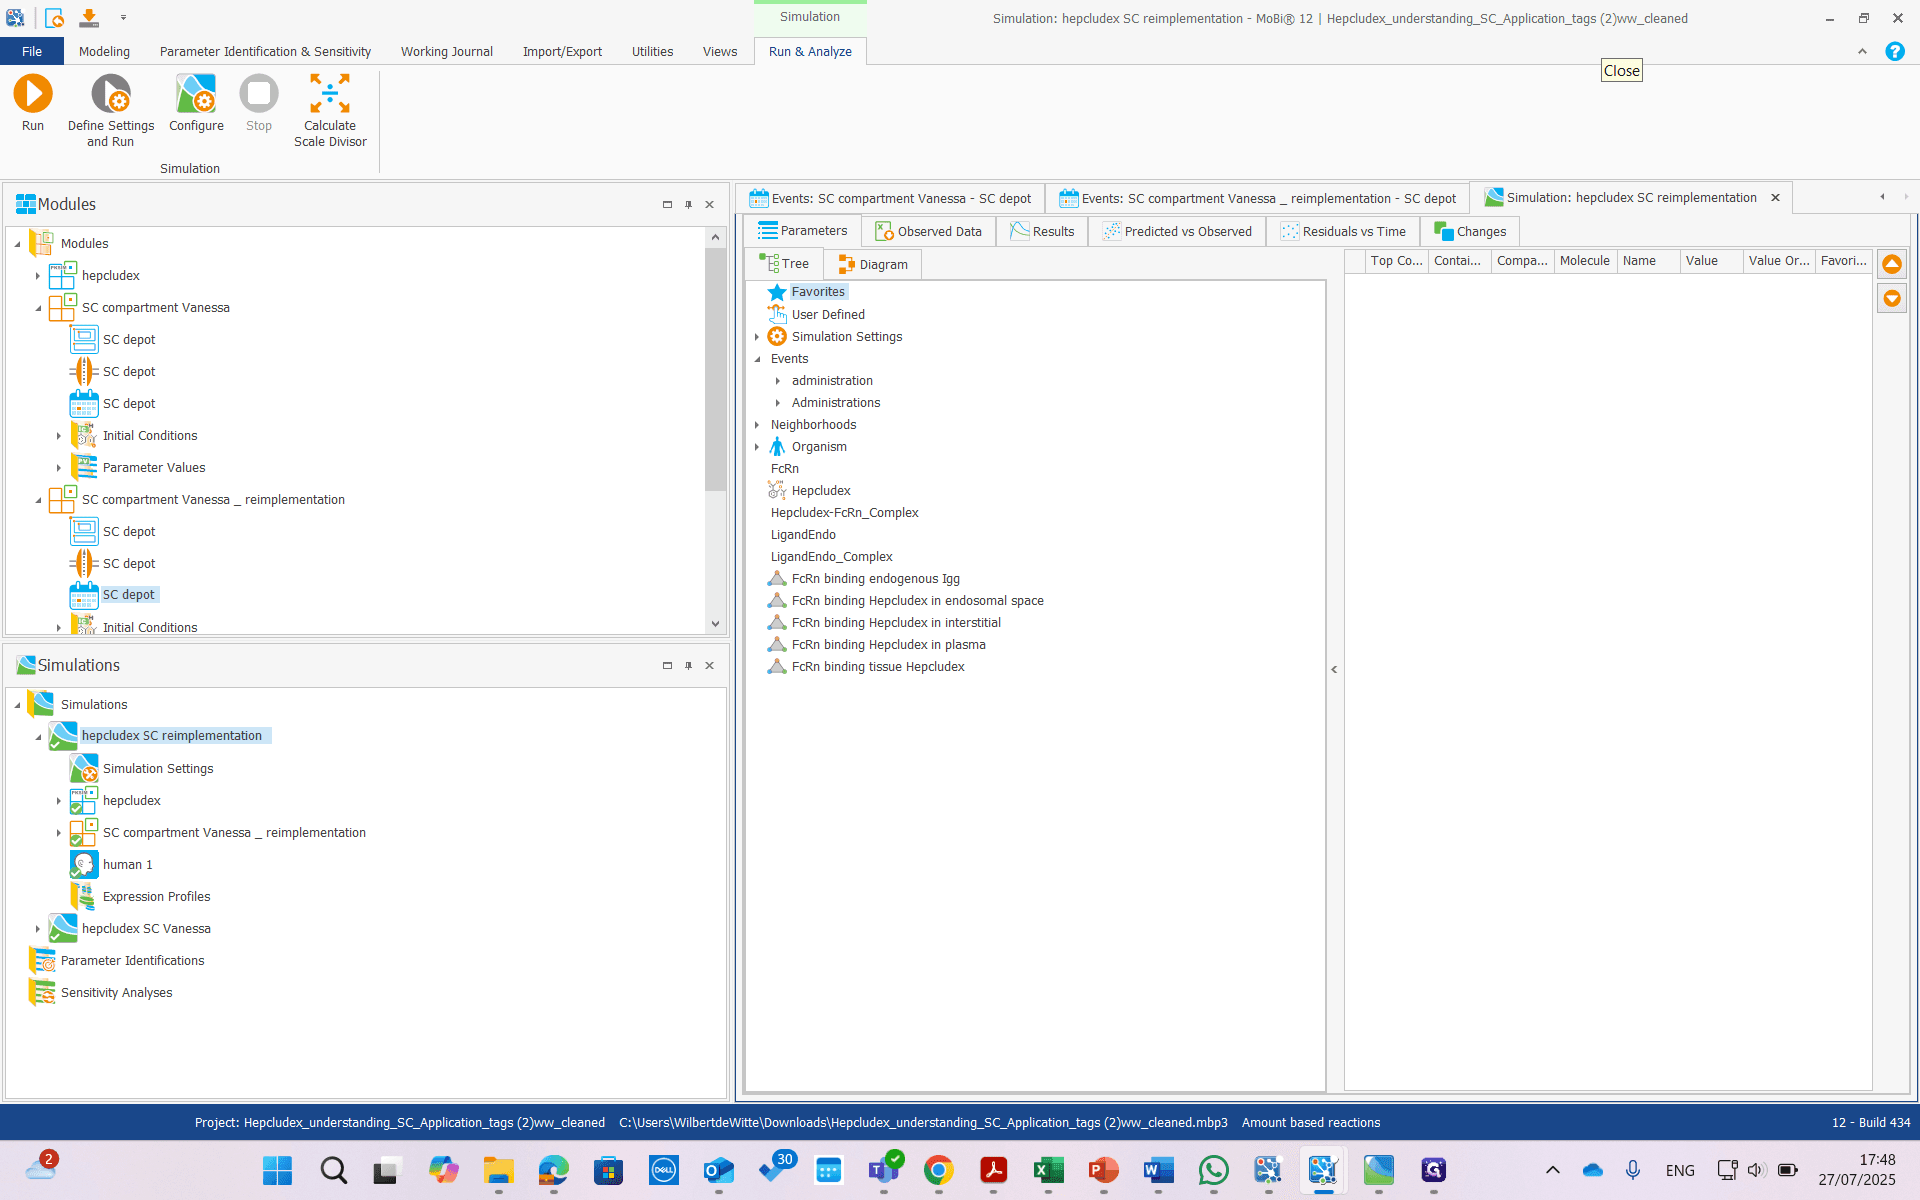Open the File menu
The width and height of the screenshot is (1920, 1200).
[32, 51]
